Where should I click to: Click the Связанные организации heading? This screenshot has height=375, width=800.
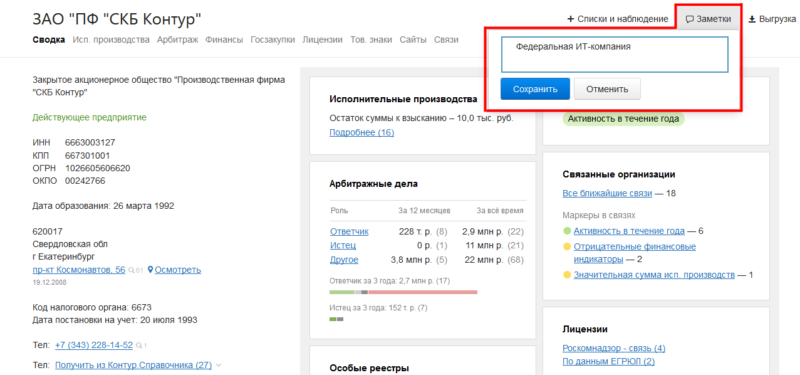619,174
